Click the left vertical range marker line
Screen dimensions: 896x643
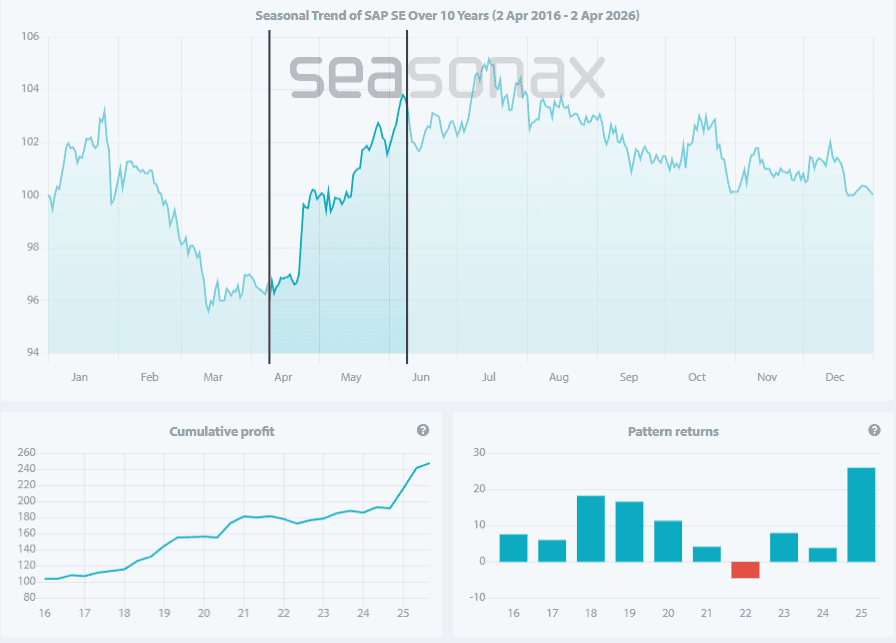click(x=269, y=200)
